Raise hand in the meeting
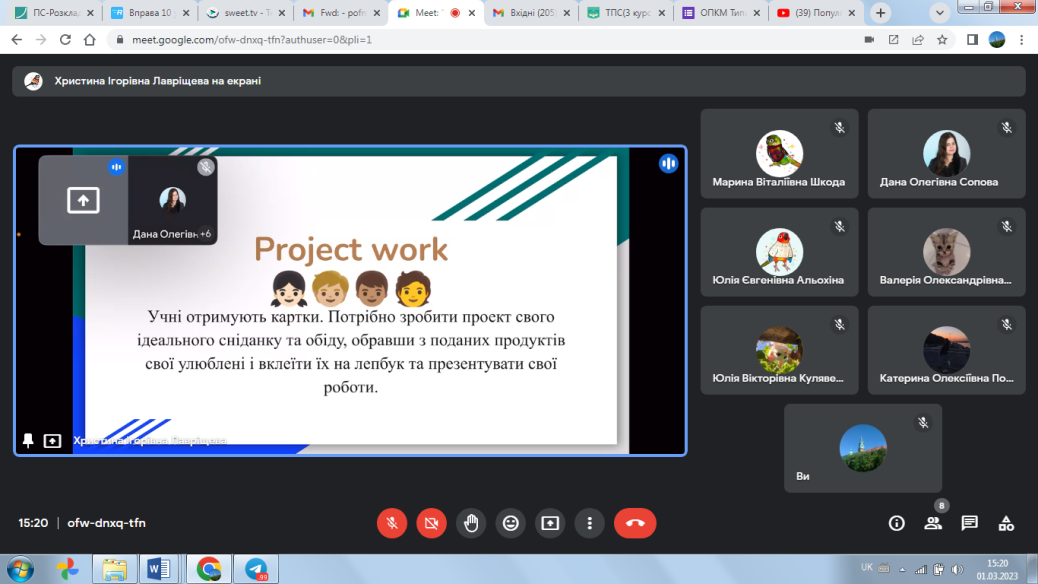 (x=471, y=523)
